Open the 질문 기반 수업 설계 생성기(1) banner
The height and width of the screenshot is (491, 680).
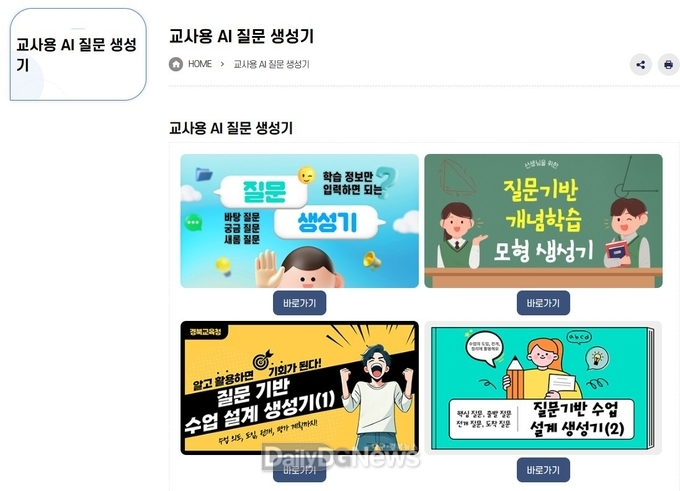(300, 388)
